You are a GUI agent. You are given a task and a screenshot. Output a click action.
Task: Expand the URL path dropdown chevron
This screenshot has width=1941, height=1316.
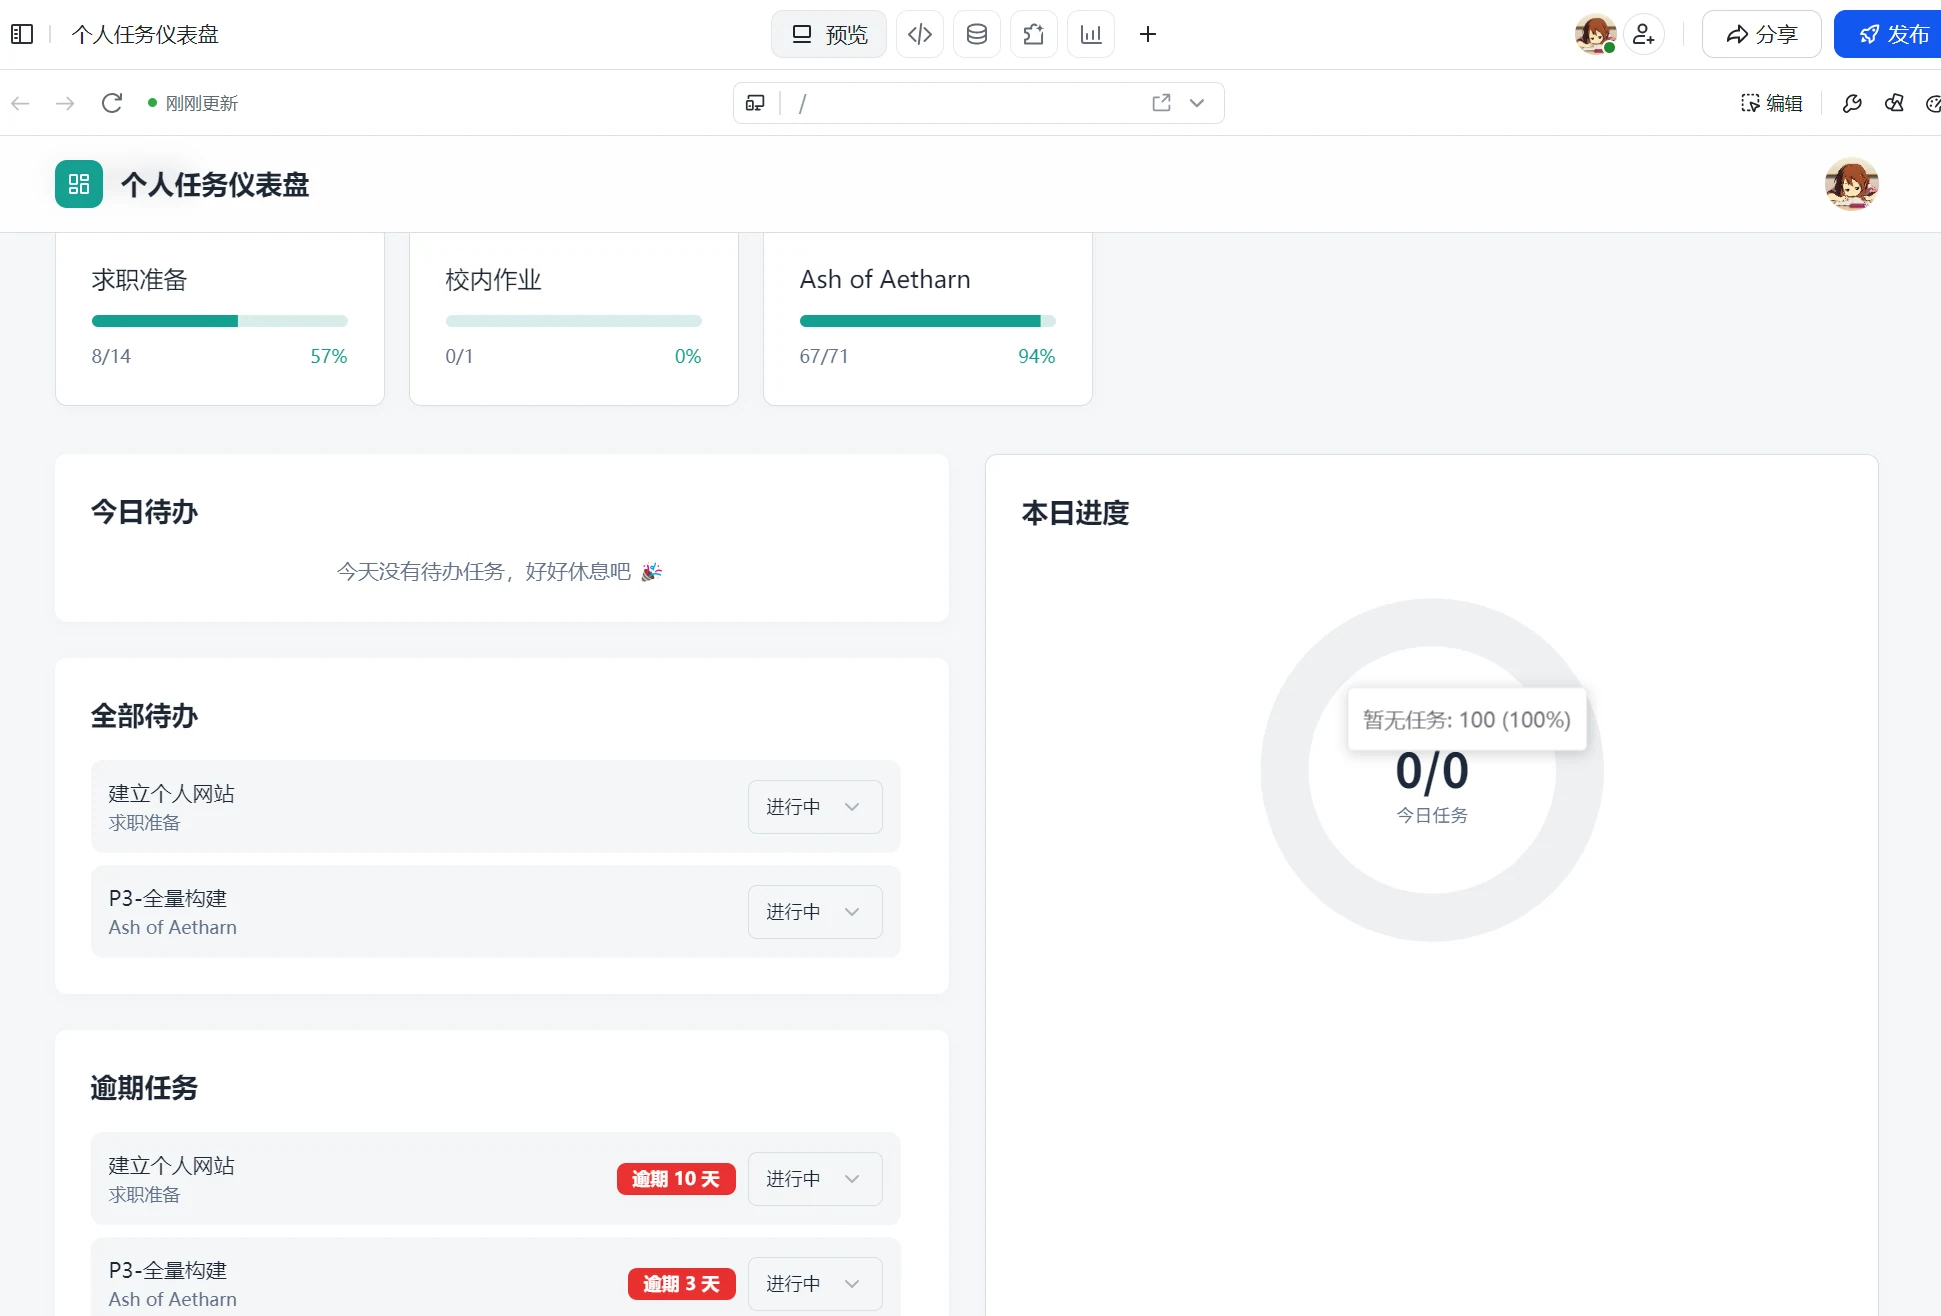click(x=1197, y=103)
